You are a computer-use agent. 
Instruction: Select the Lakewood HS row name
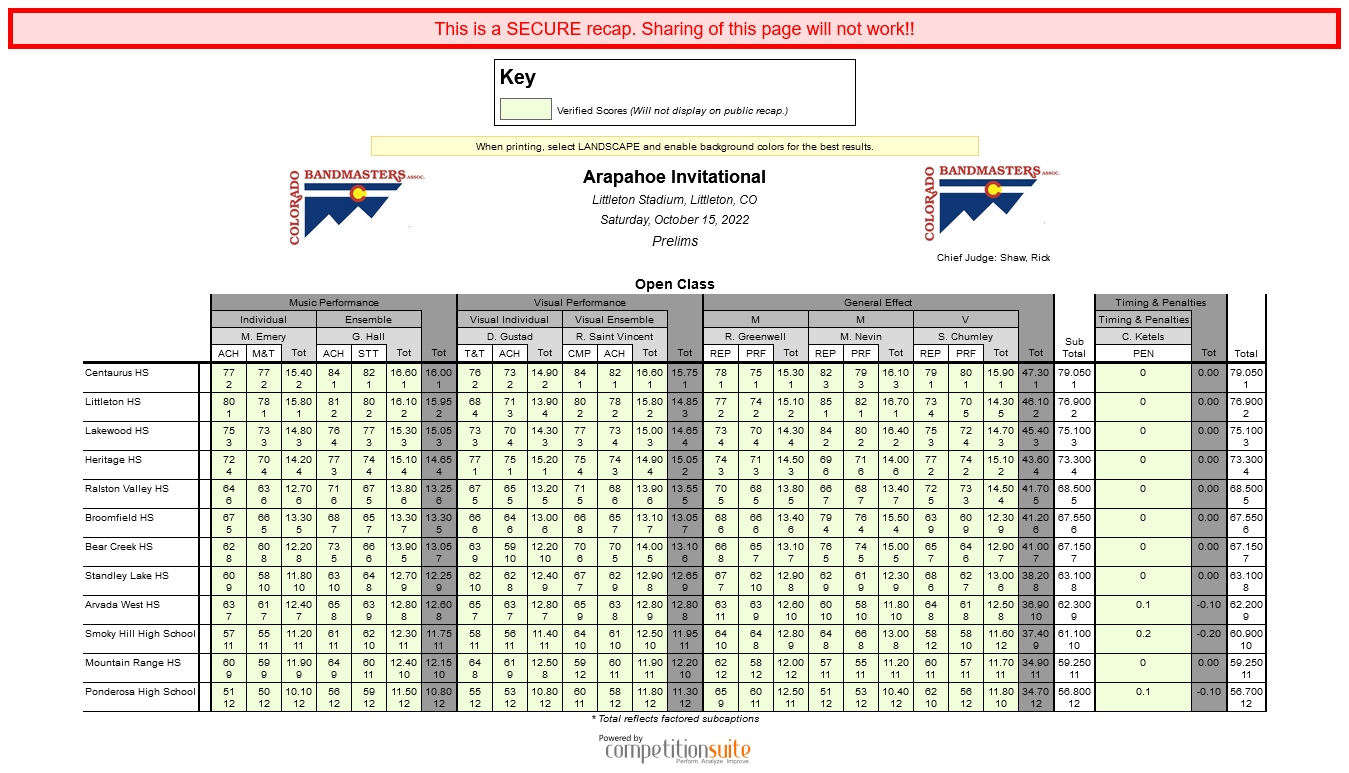117,431
